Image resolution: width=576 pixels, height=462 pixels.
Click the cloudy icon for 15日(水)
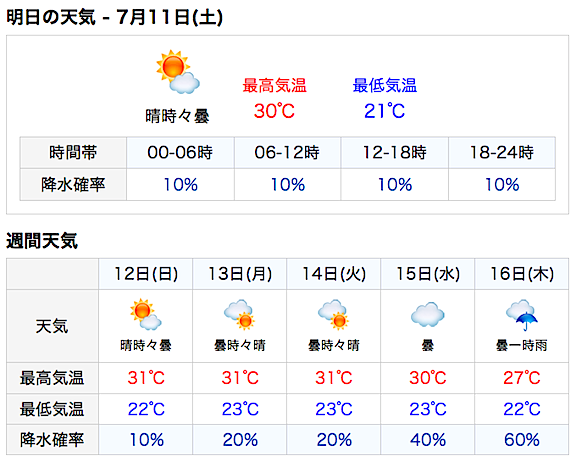[428, 315]
